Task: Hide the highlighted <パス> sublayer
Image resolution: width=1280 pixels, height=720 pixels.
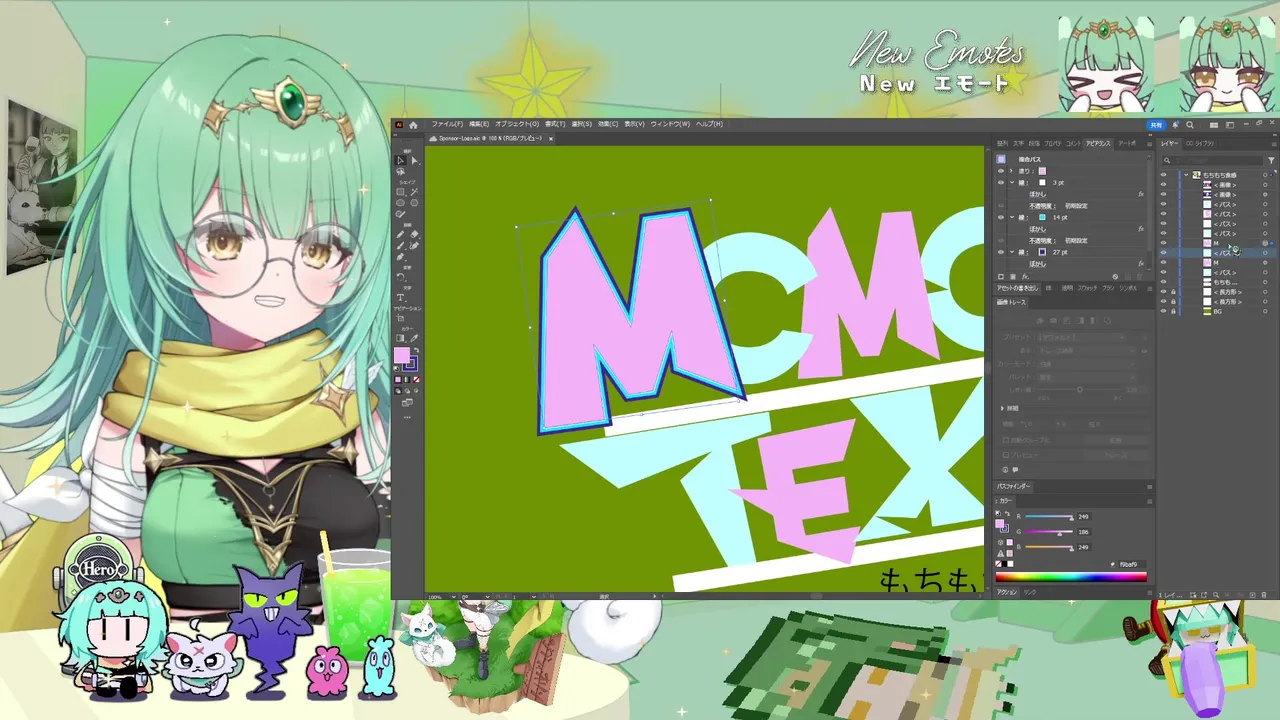Action: (x=1163, y=253)
